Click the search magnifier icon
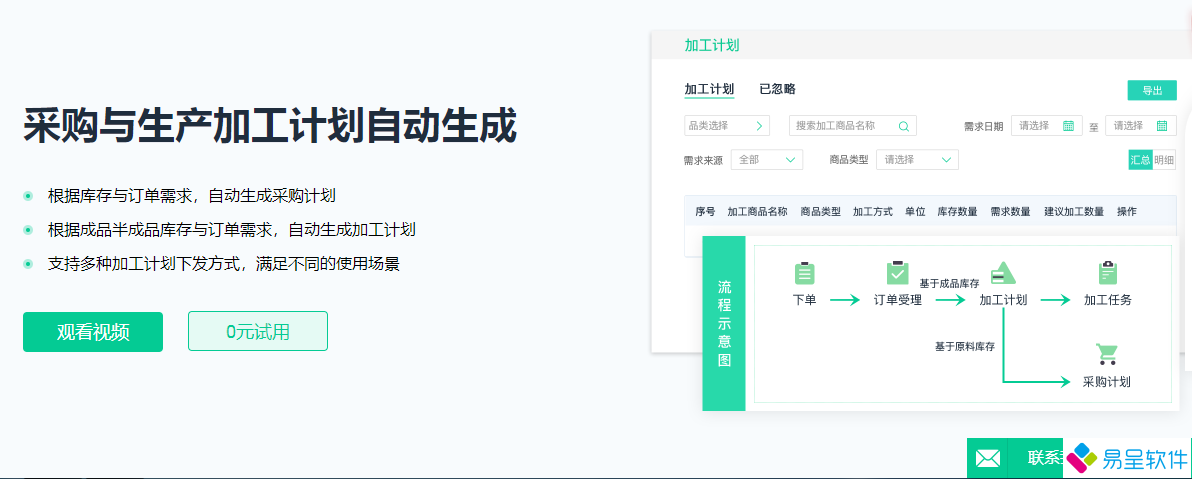 coord(904,125)
